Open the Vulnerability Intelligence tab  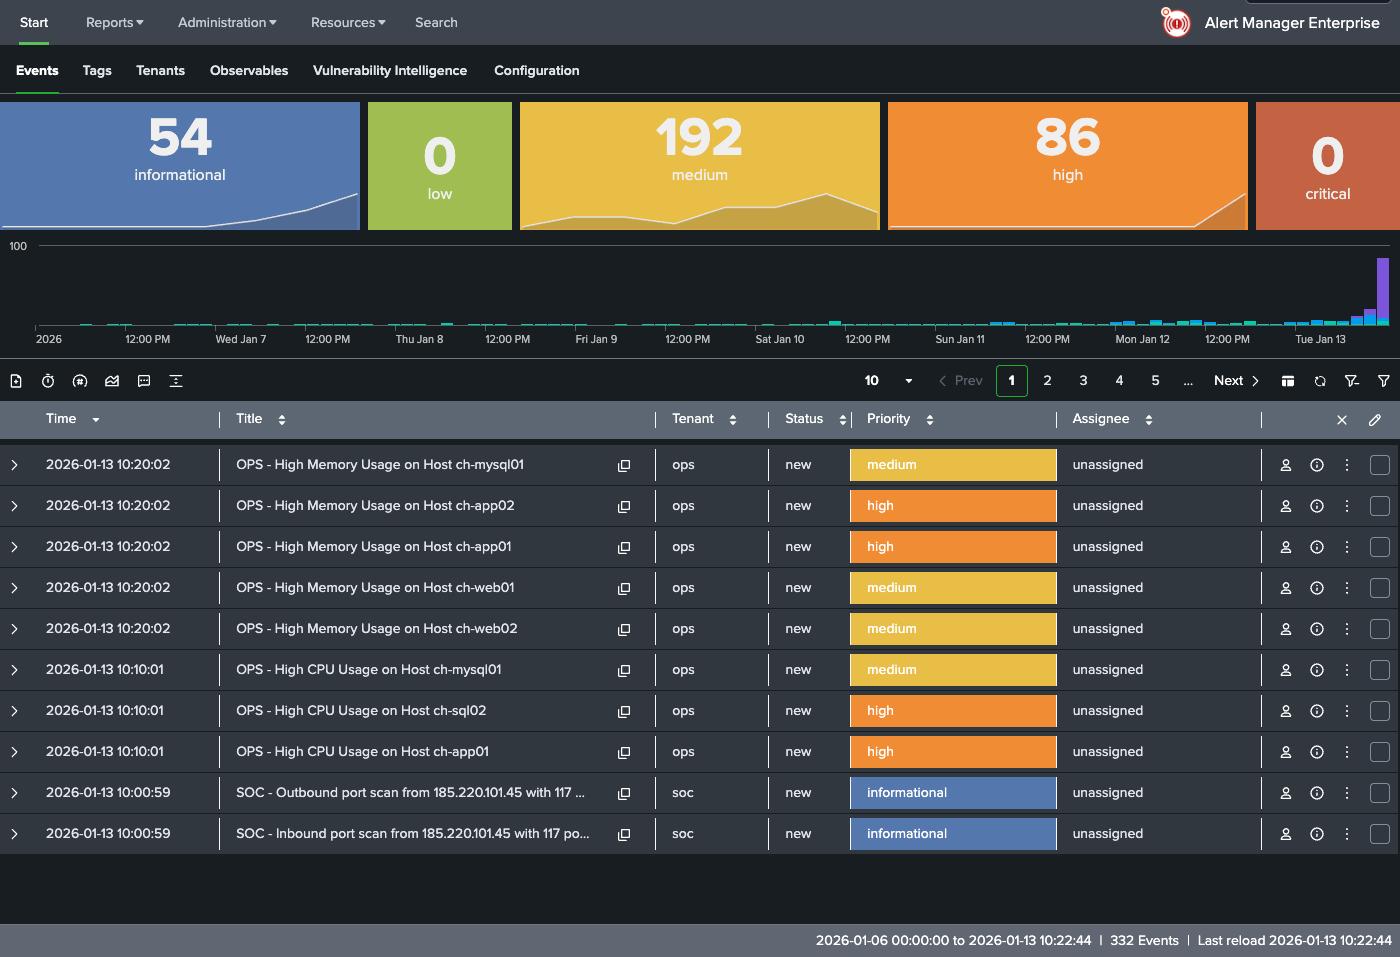tap(390, 70)
